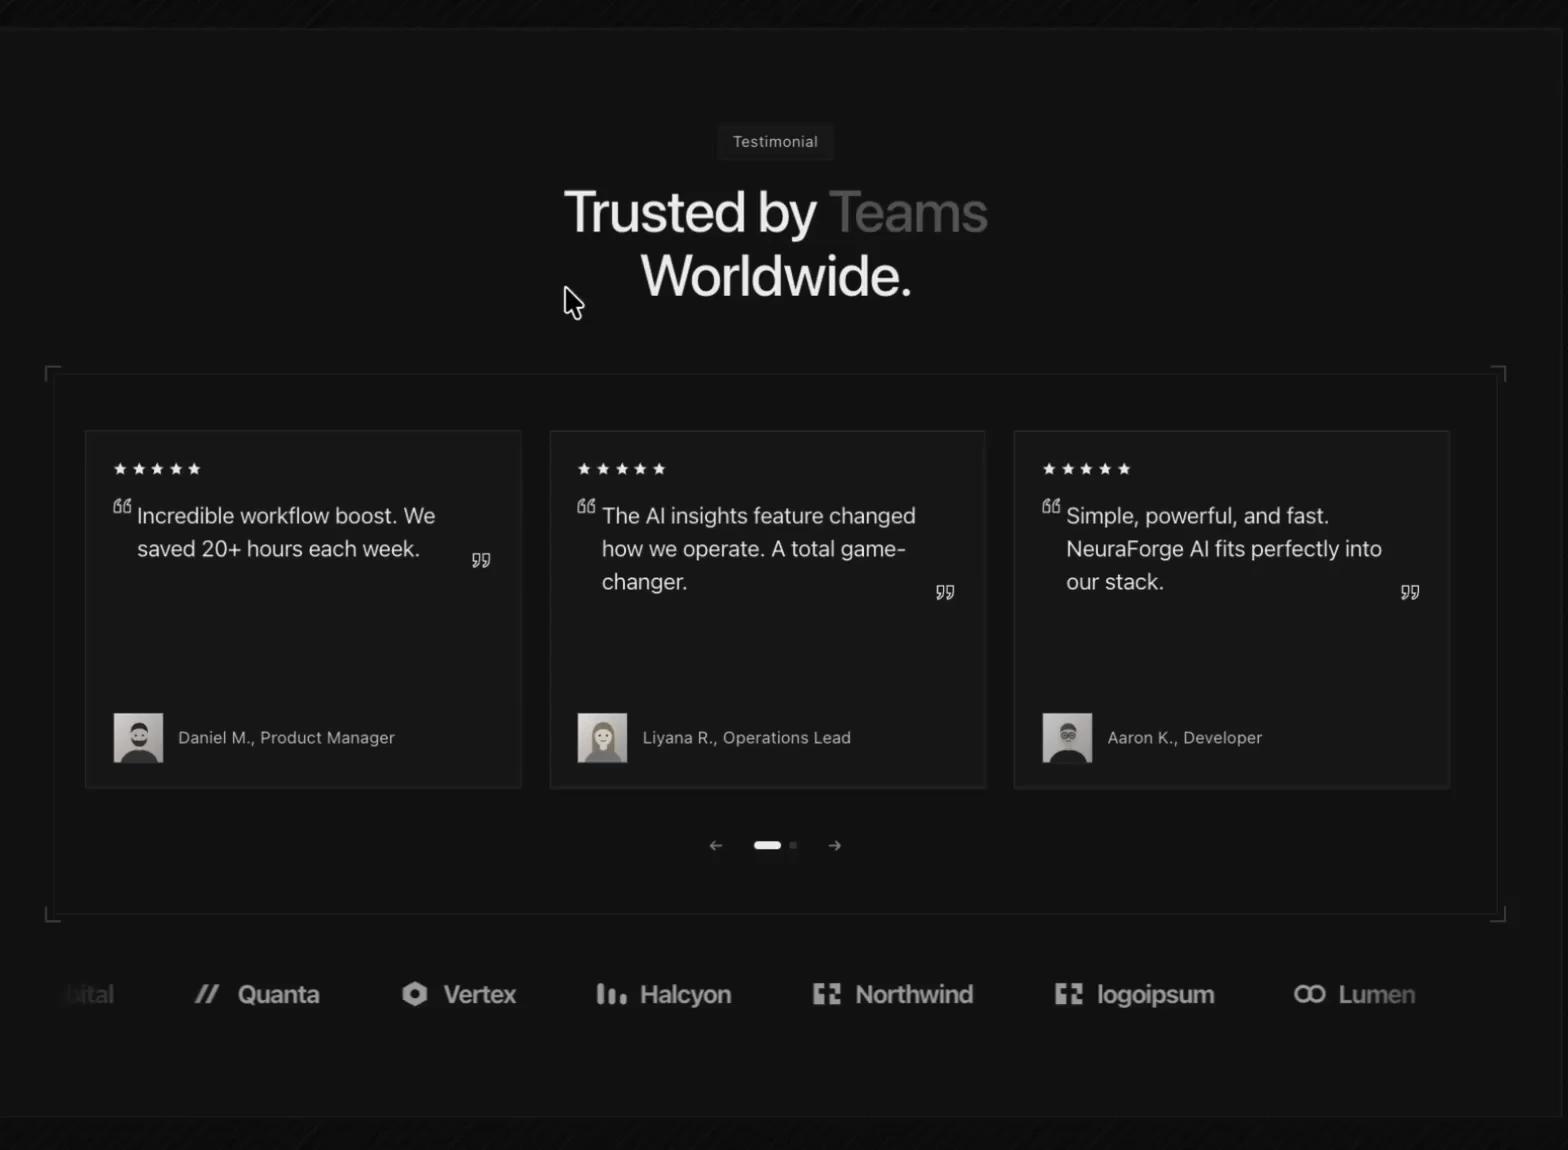Image resolution: width=1568 pixels, height=1150 pixels.
Task: Click quote "Incredible workflow boost" text
Action: point(286,532)
